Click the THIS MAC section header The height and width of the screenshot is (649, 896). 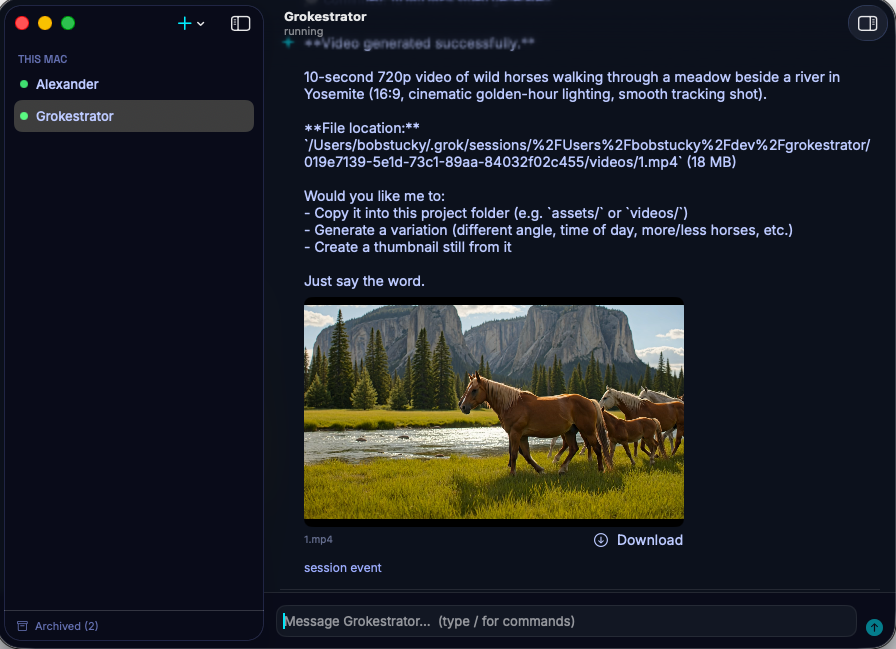pos(42,59)
